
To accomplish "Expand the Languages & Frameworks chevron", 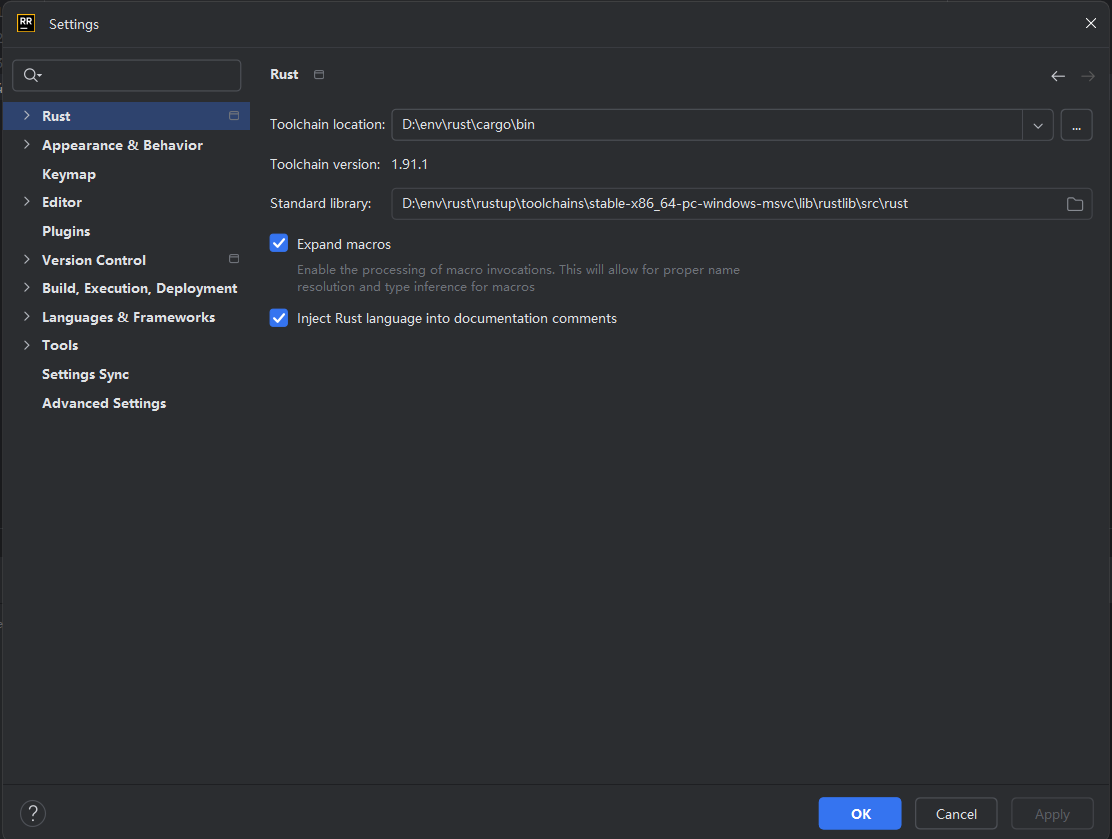I will point(26,317).
